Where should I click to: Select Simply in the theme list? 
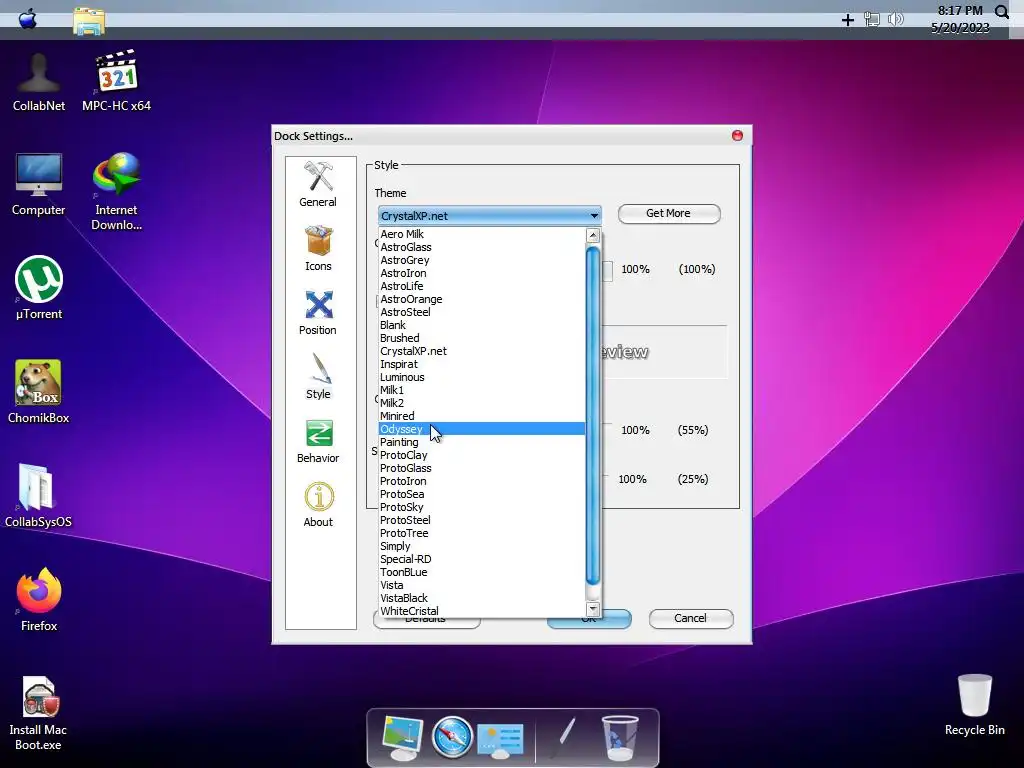pos(482,547)
